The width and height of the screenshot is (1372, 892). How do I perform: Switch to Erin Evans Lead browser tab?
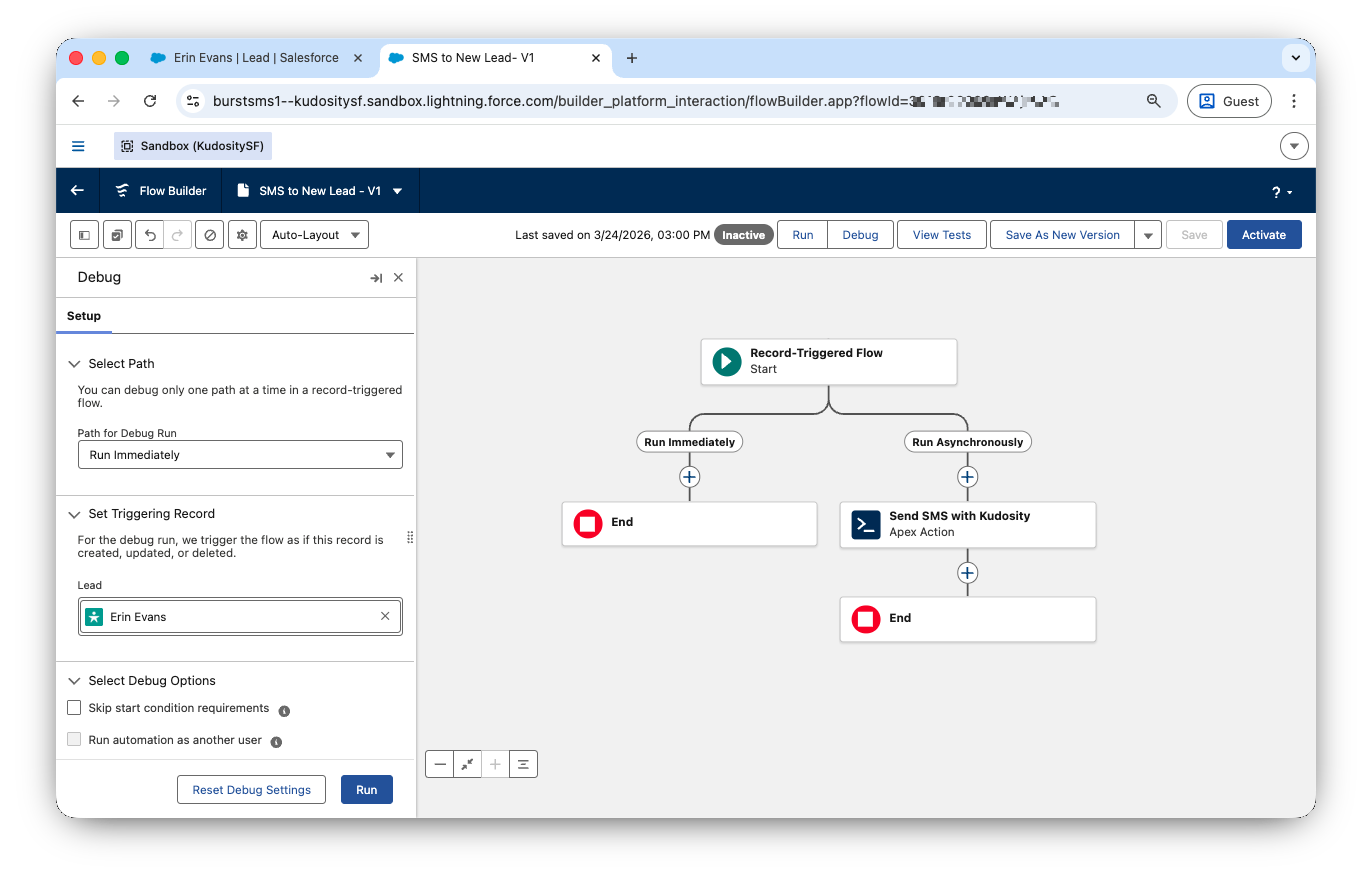(256, 58)
